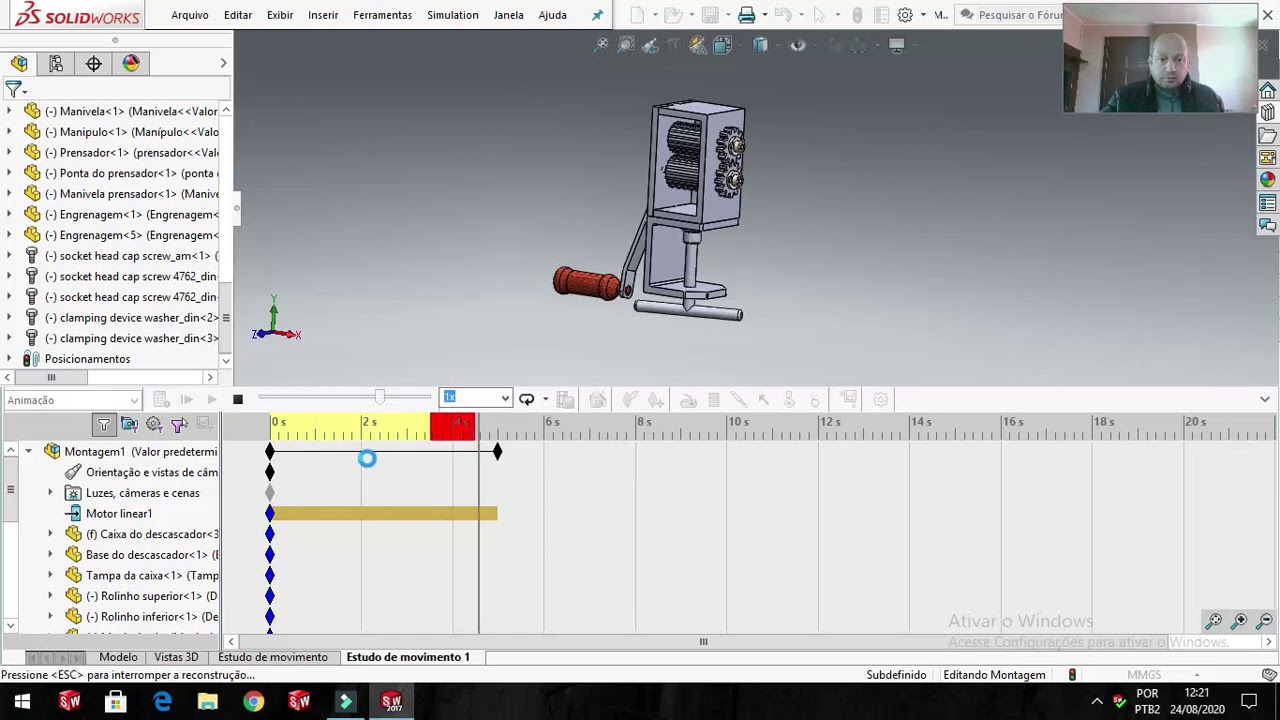Pin the menu bar pushpin
1280x720 pixels.
click(x=597, y=15)
